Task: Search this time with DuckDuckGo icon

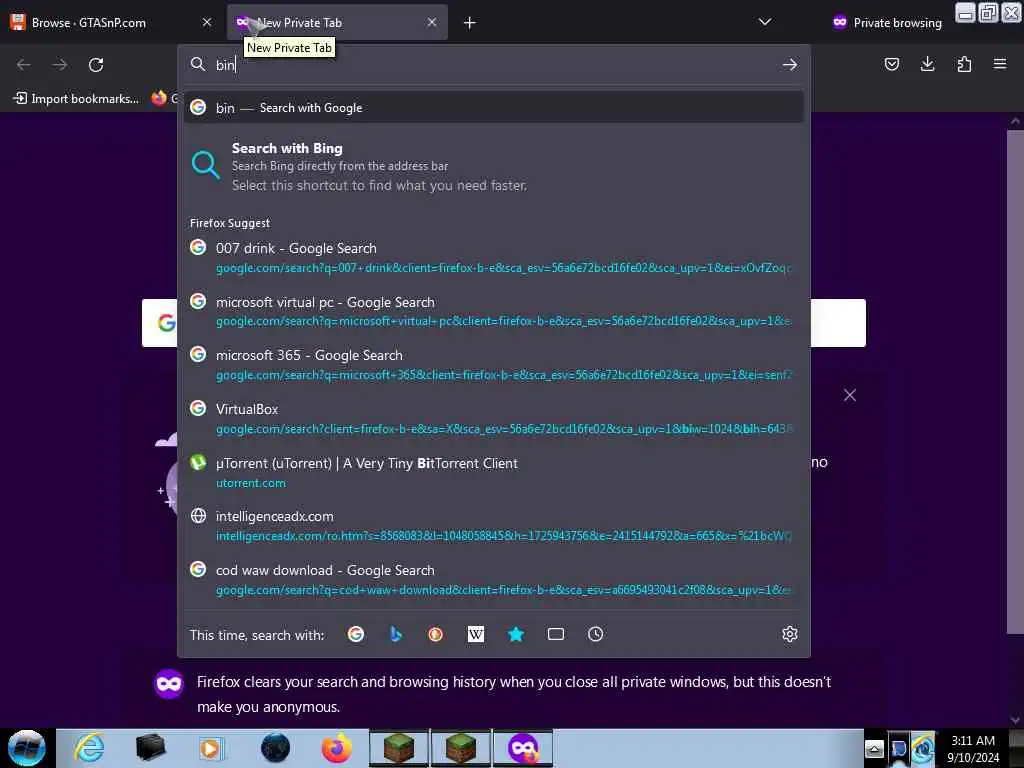Action: pos(436,634)
